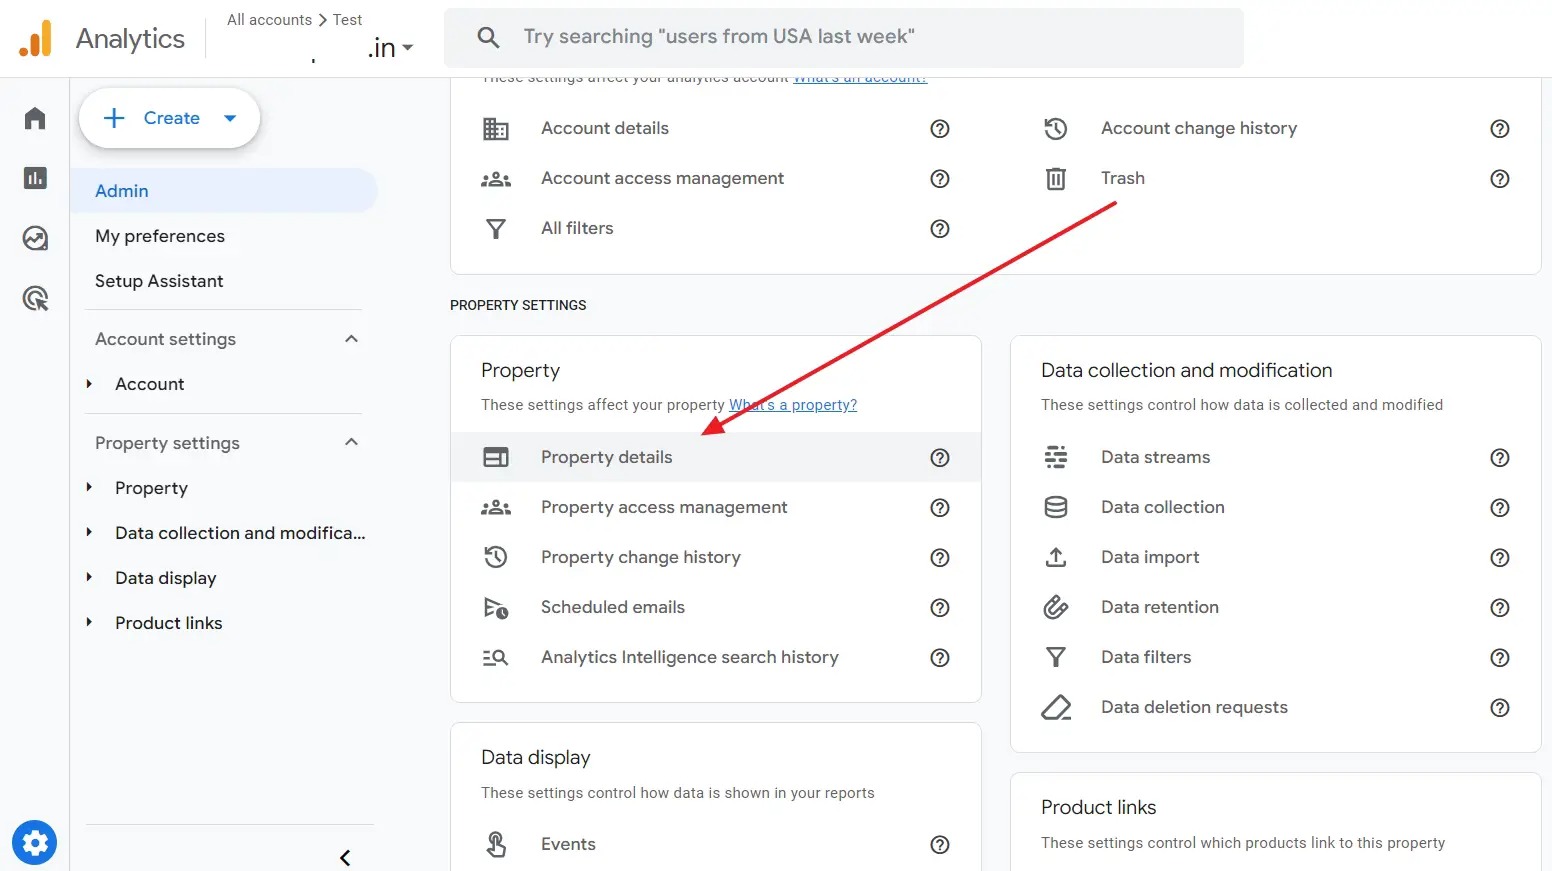Select My preferences in the navigation
Screen dimensions: 1552x871
160,236
